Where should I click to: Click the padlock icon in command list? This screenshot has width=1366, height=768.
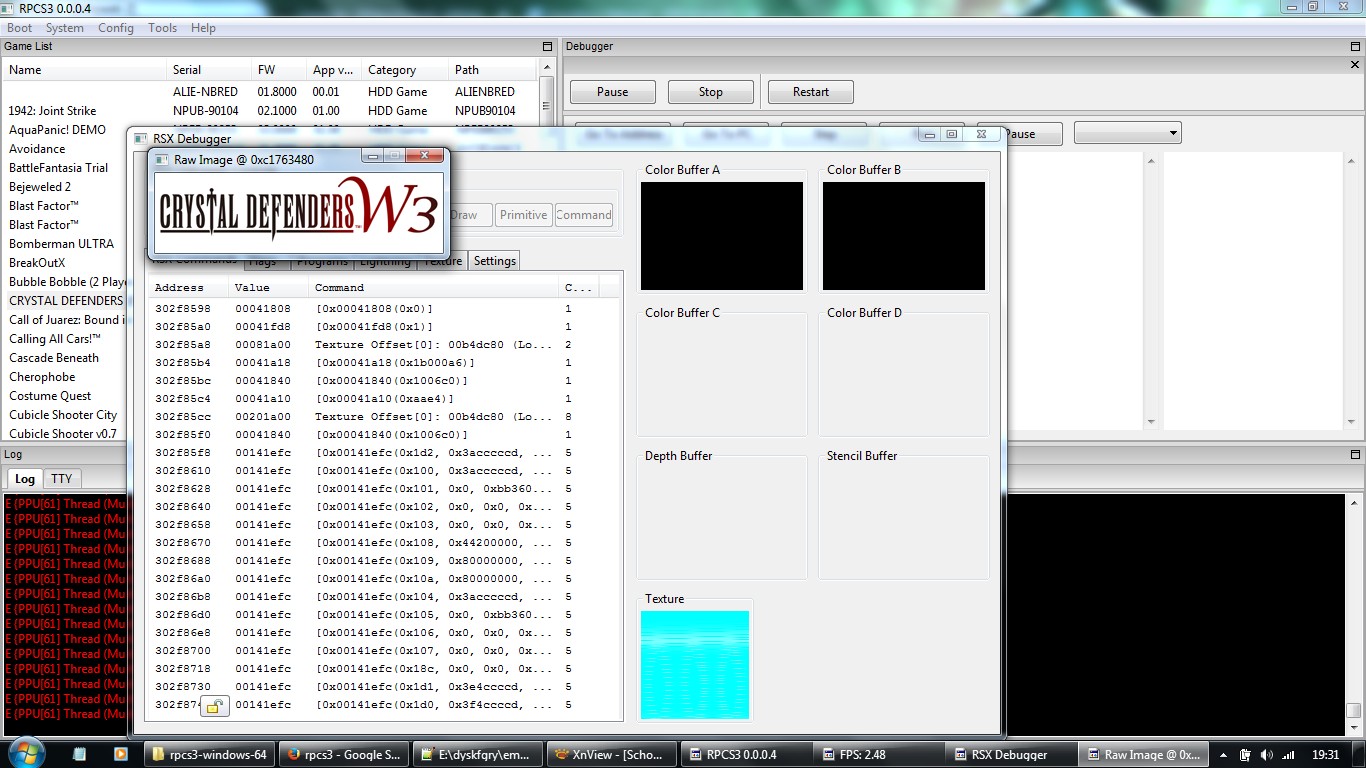[x=214, y=707]
